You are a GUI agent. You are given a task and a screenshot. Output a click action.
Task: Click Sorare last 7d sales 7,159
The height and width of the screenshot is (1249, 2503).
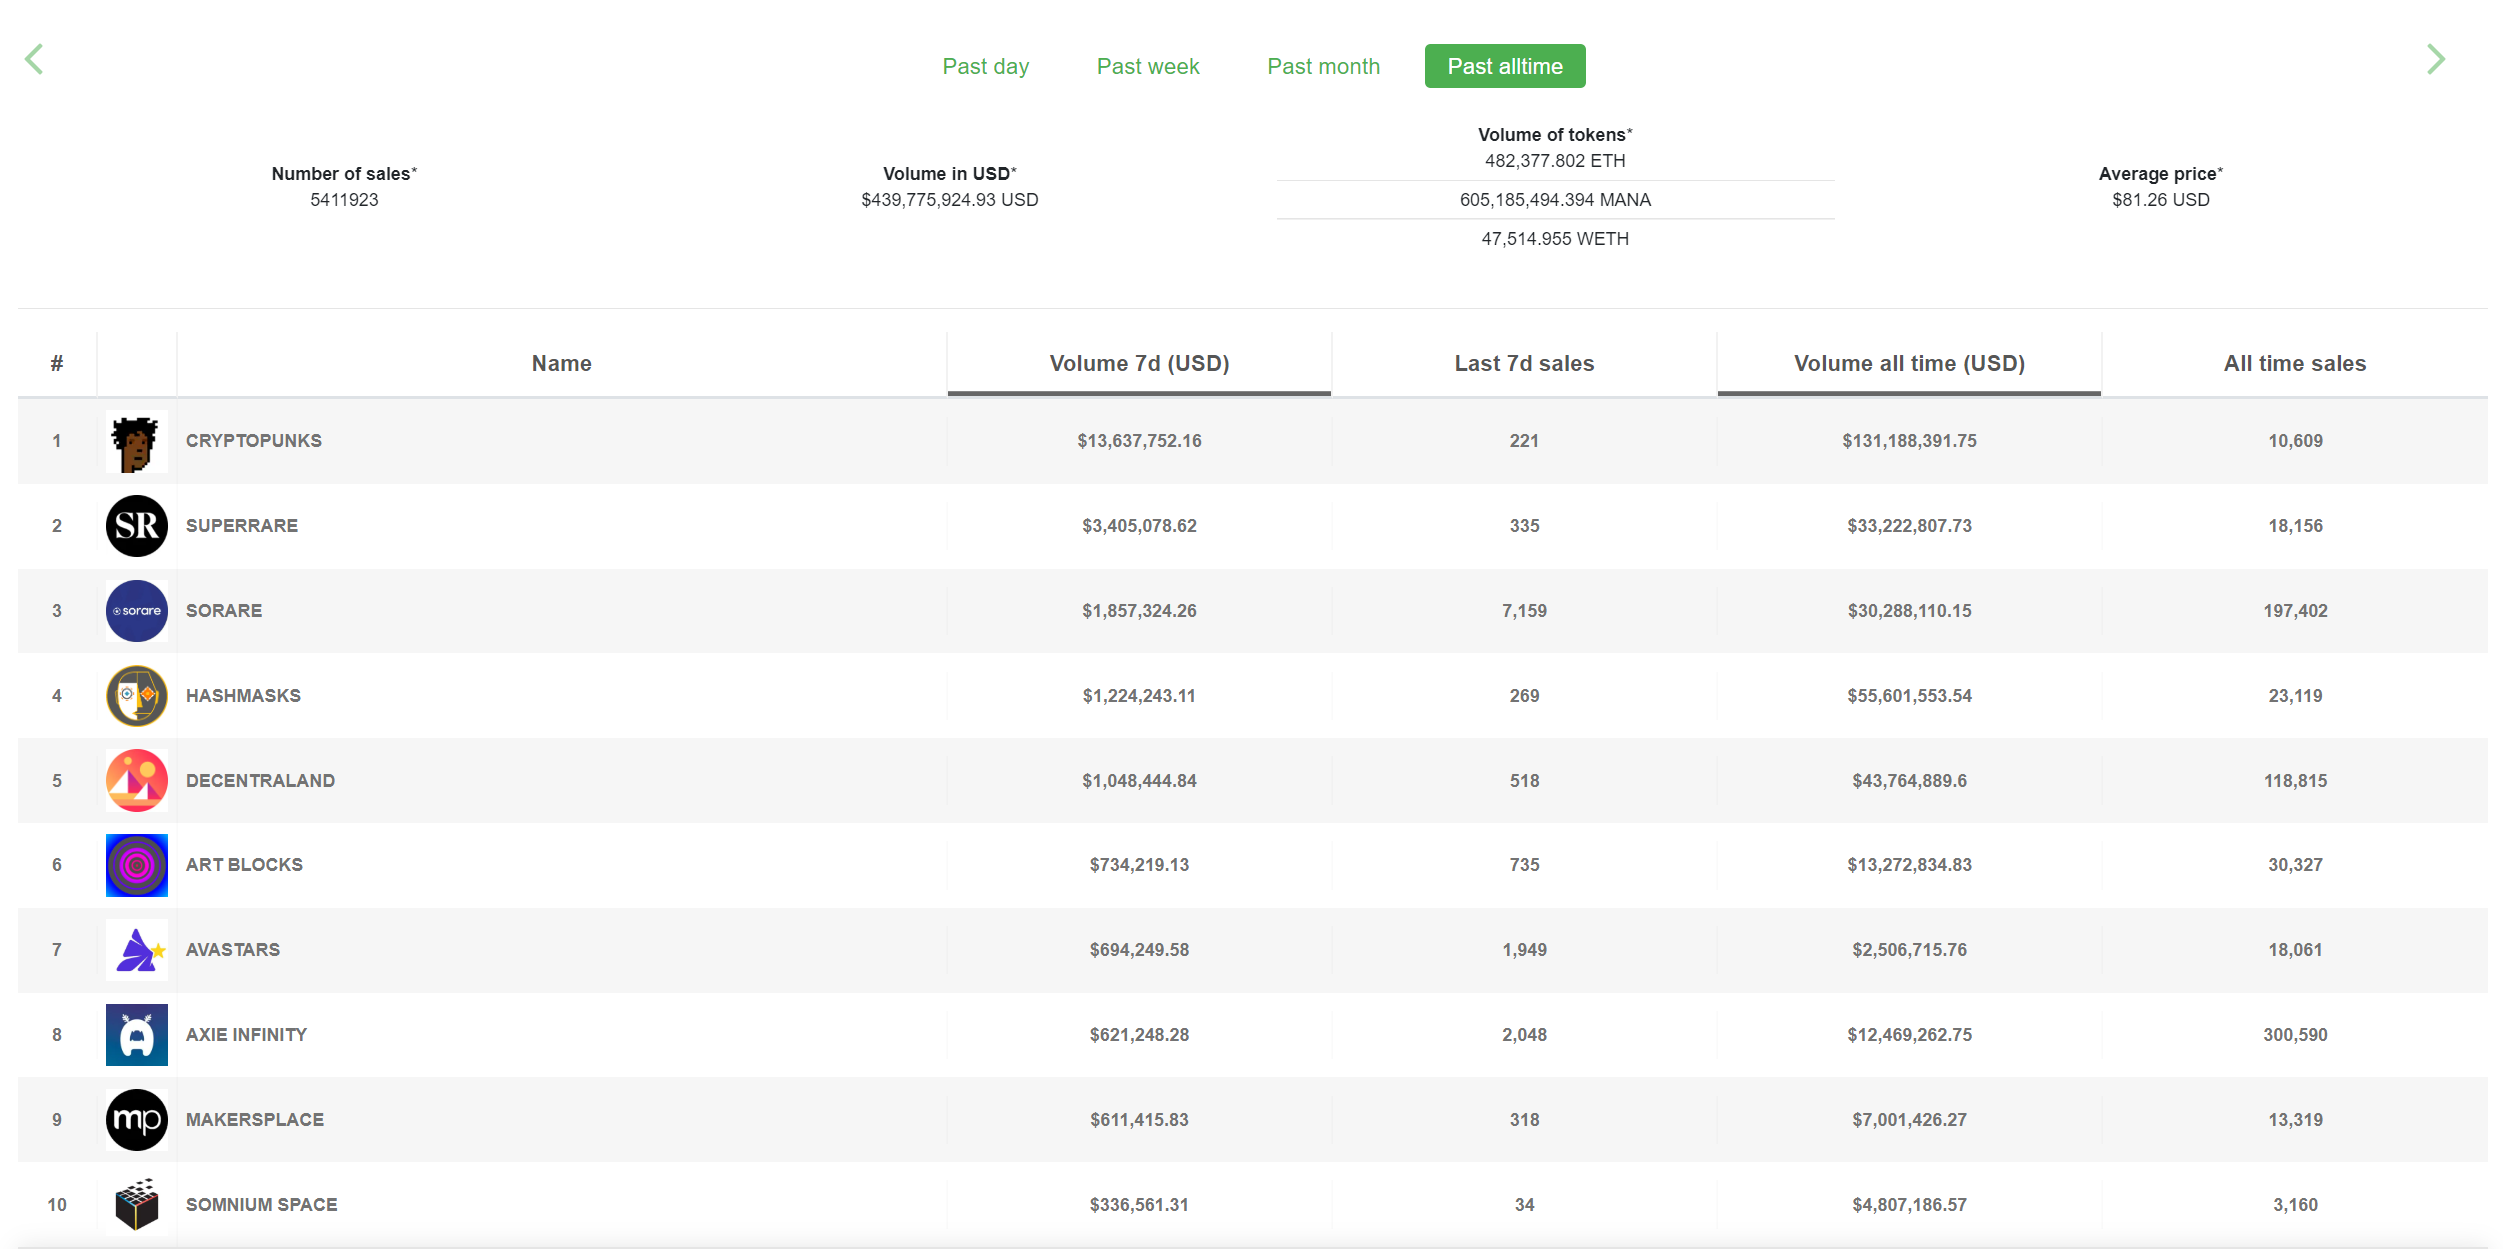1524,611
